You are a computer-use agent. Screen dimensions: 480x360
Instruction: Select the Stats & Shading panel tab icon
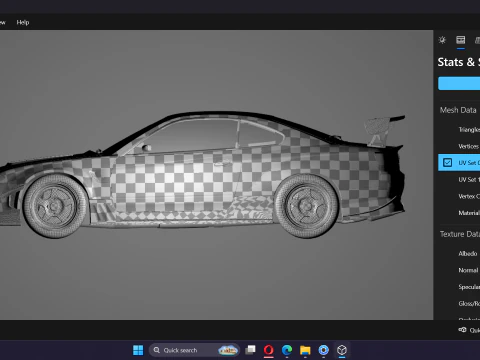pyautogui.click(x=461, y=40)
